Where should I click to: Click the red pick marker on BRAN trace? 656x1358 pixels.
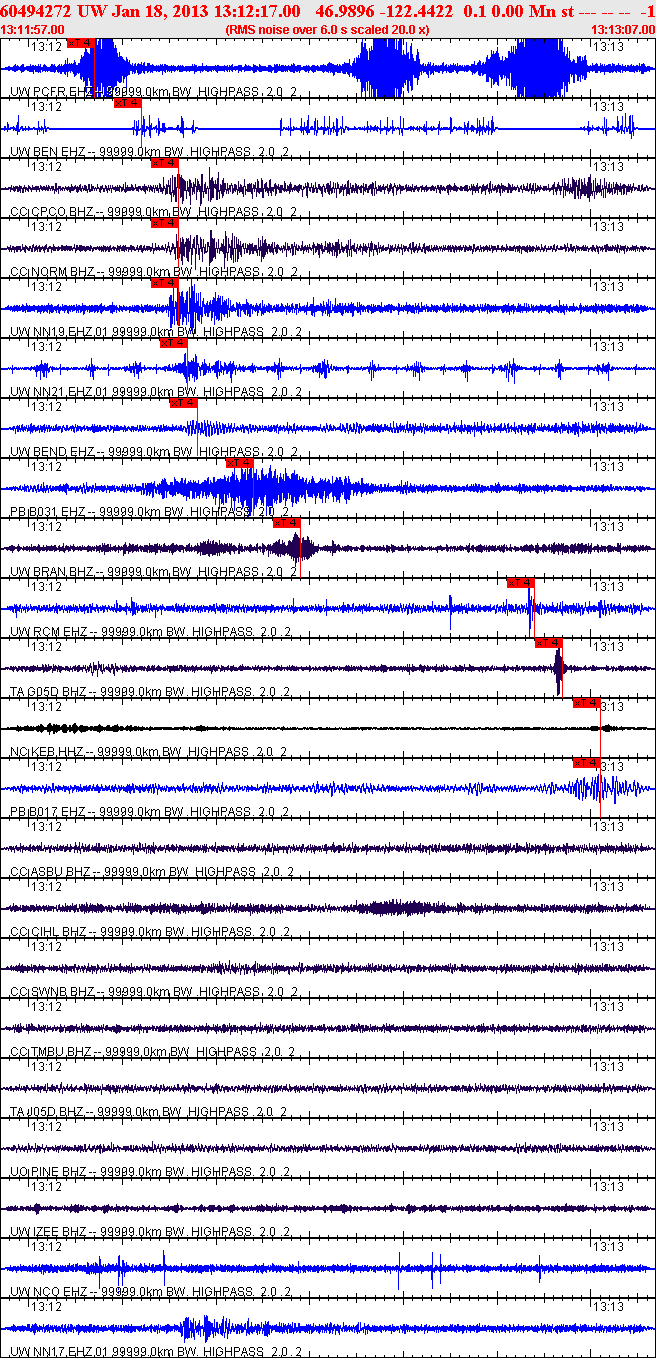tap(286, 523)
